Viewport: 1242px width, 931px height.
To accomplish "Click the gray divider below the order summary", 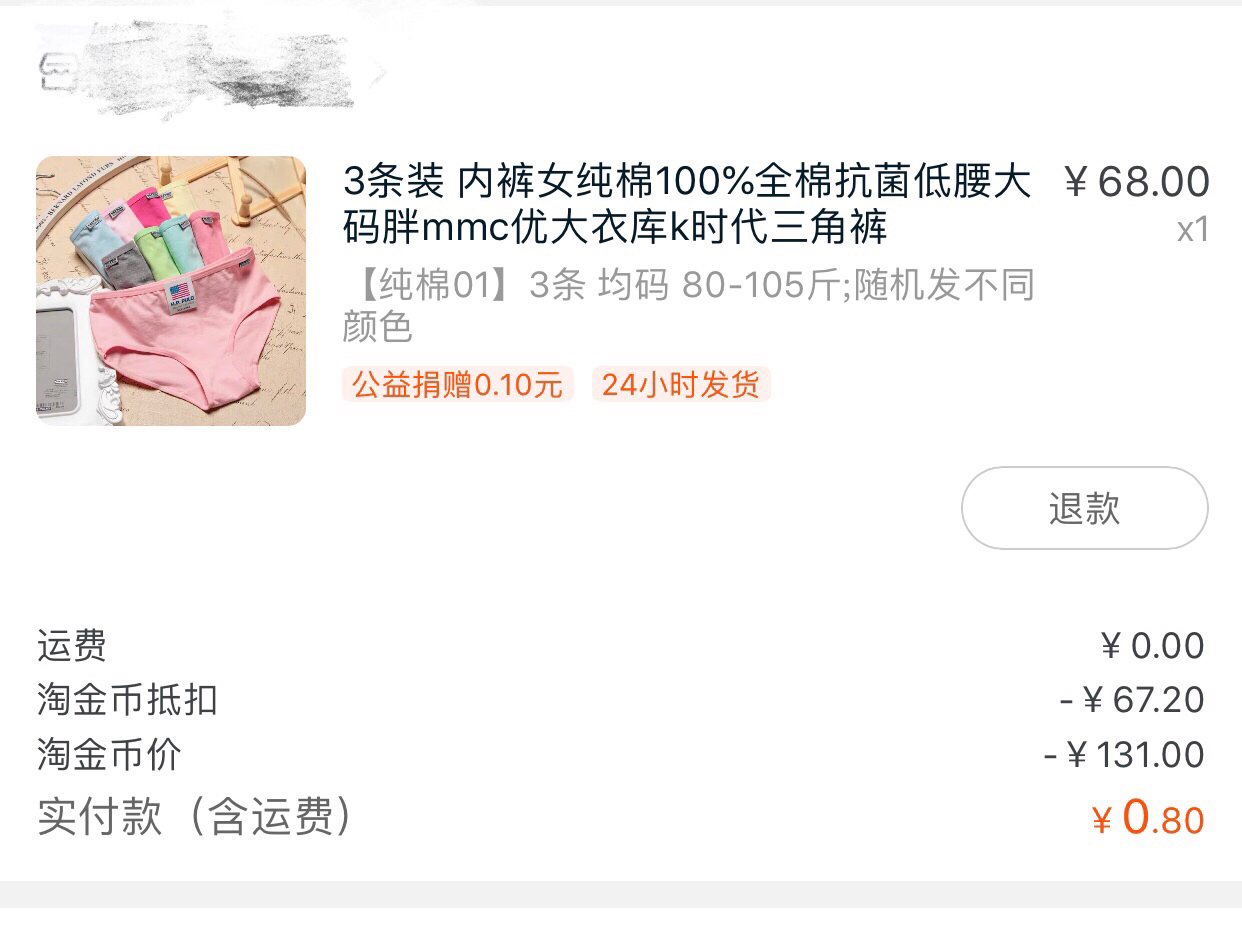I will pyautogui.click(x=621, y=894).
